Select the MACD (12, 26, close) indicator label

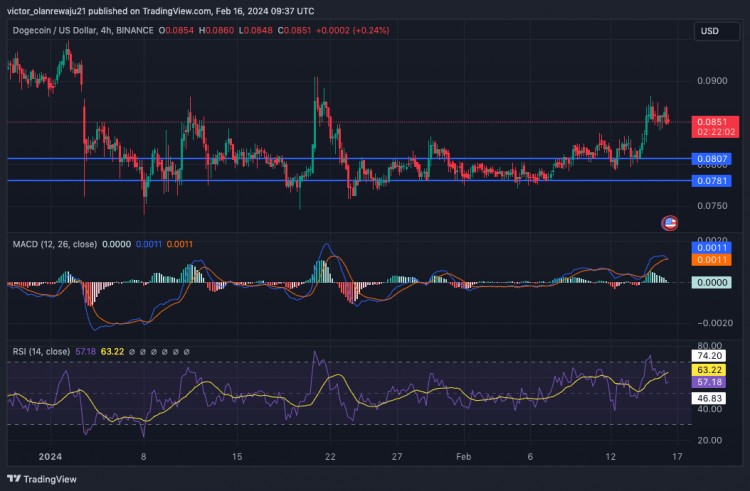54,243
